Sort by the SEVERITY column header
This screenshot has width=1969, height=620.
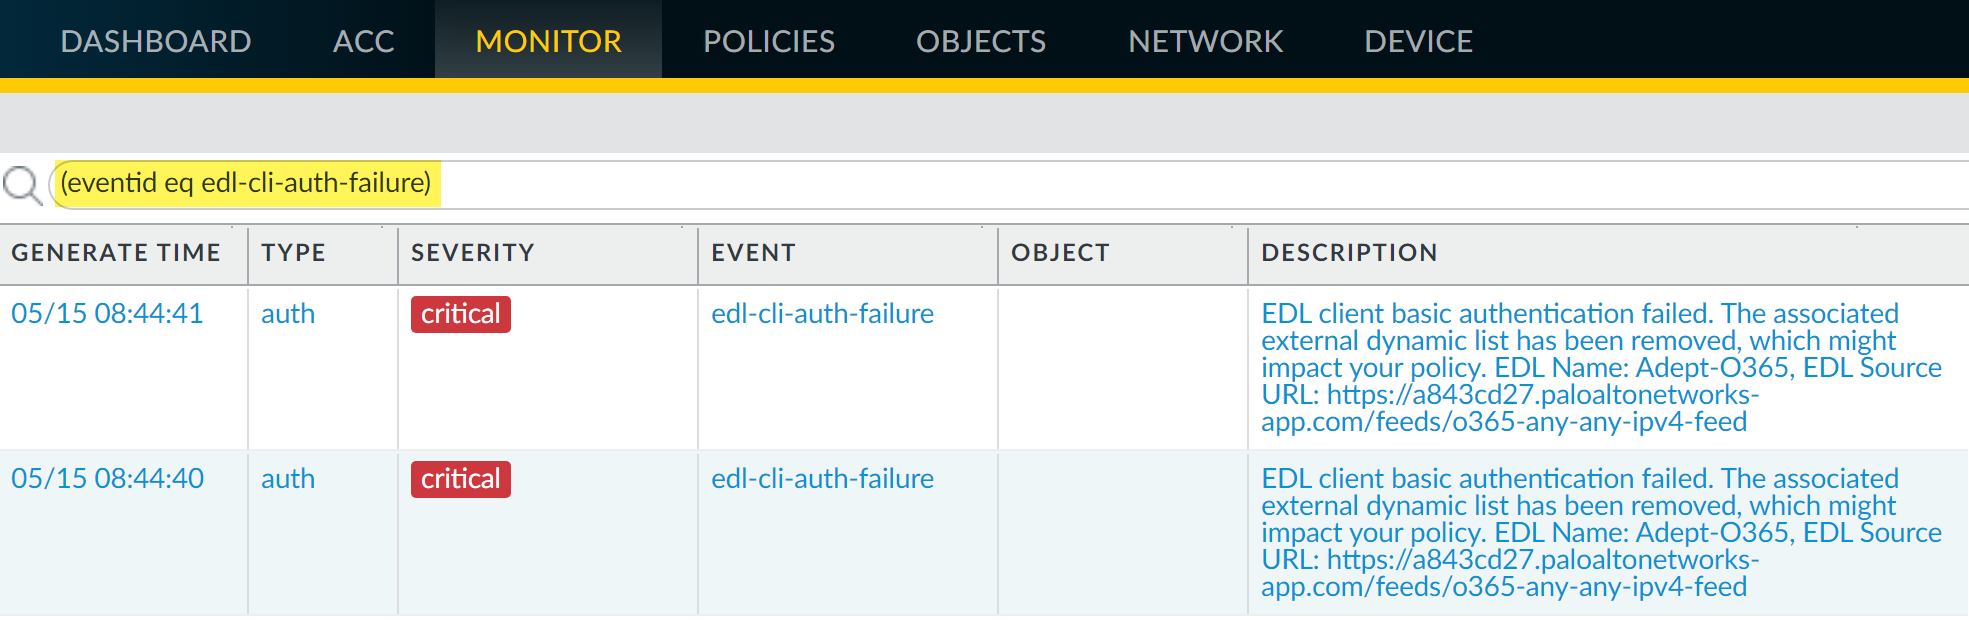point(472,253)
